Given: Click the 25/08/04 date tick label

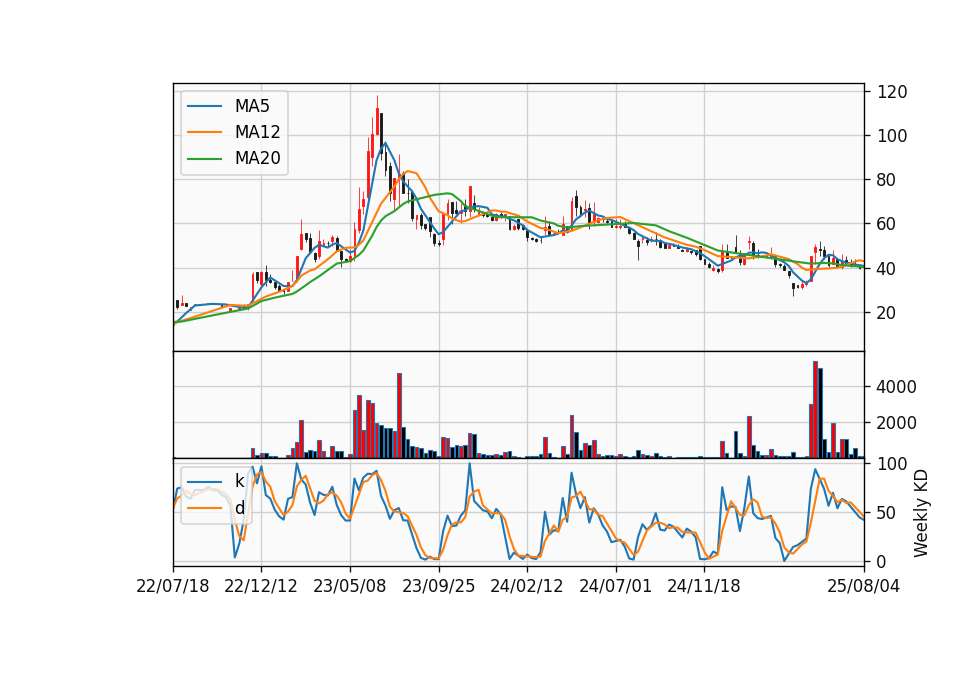Looking at the screenshot, I should tap(863, 586).
